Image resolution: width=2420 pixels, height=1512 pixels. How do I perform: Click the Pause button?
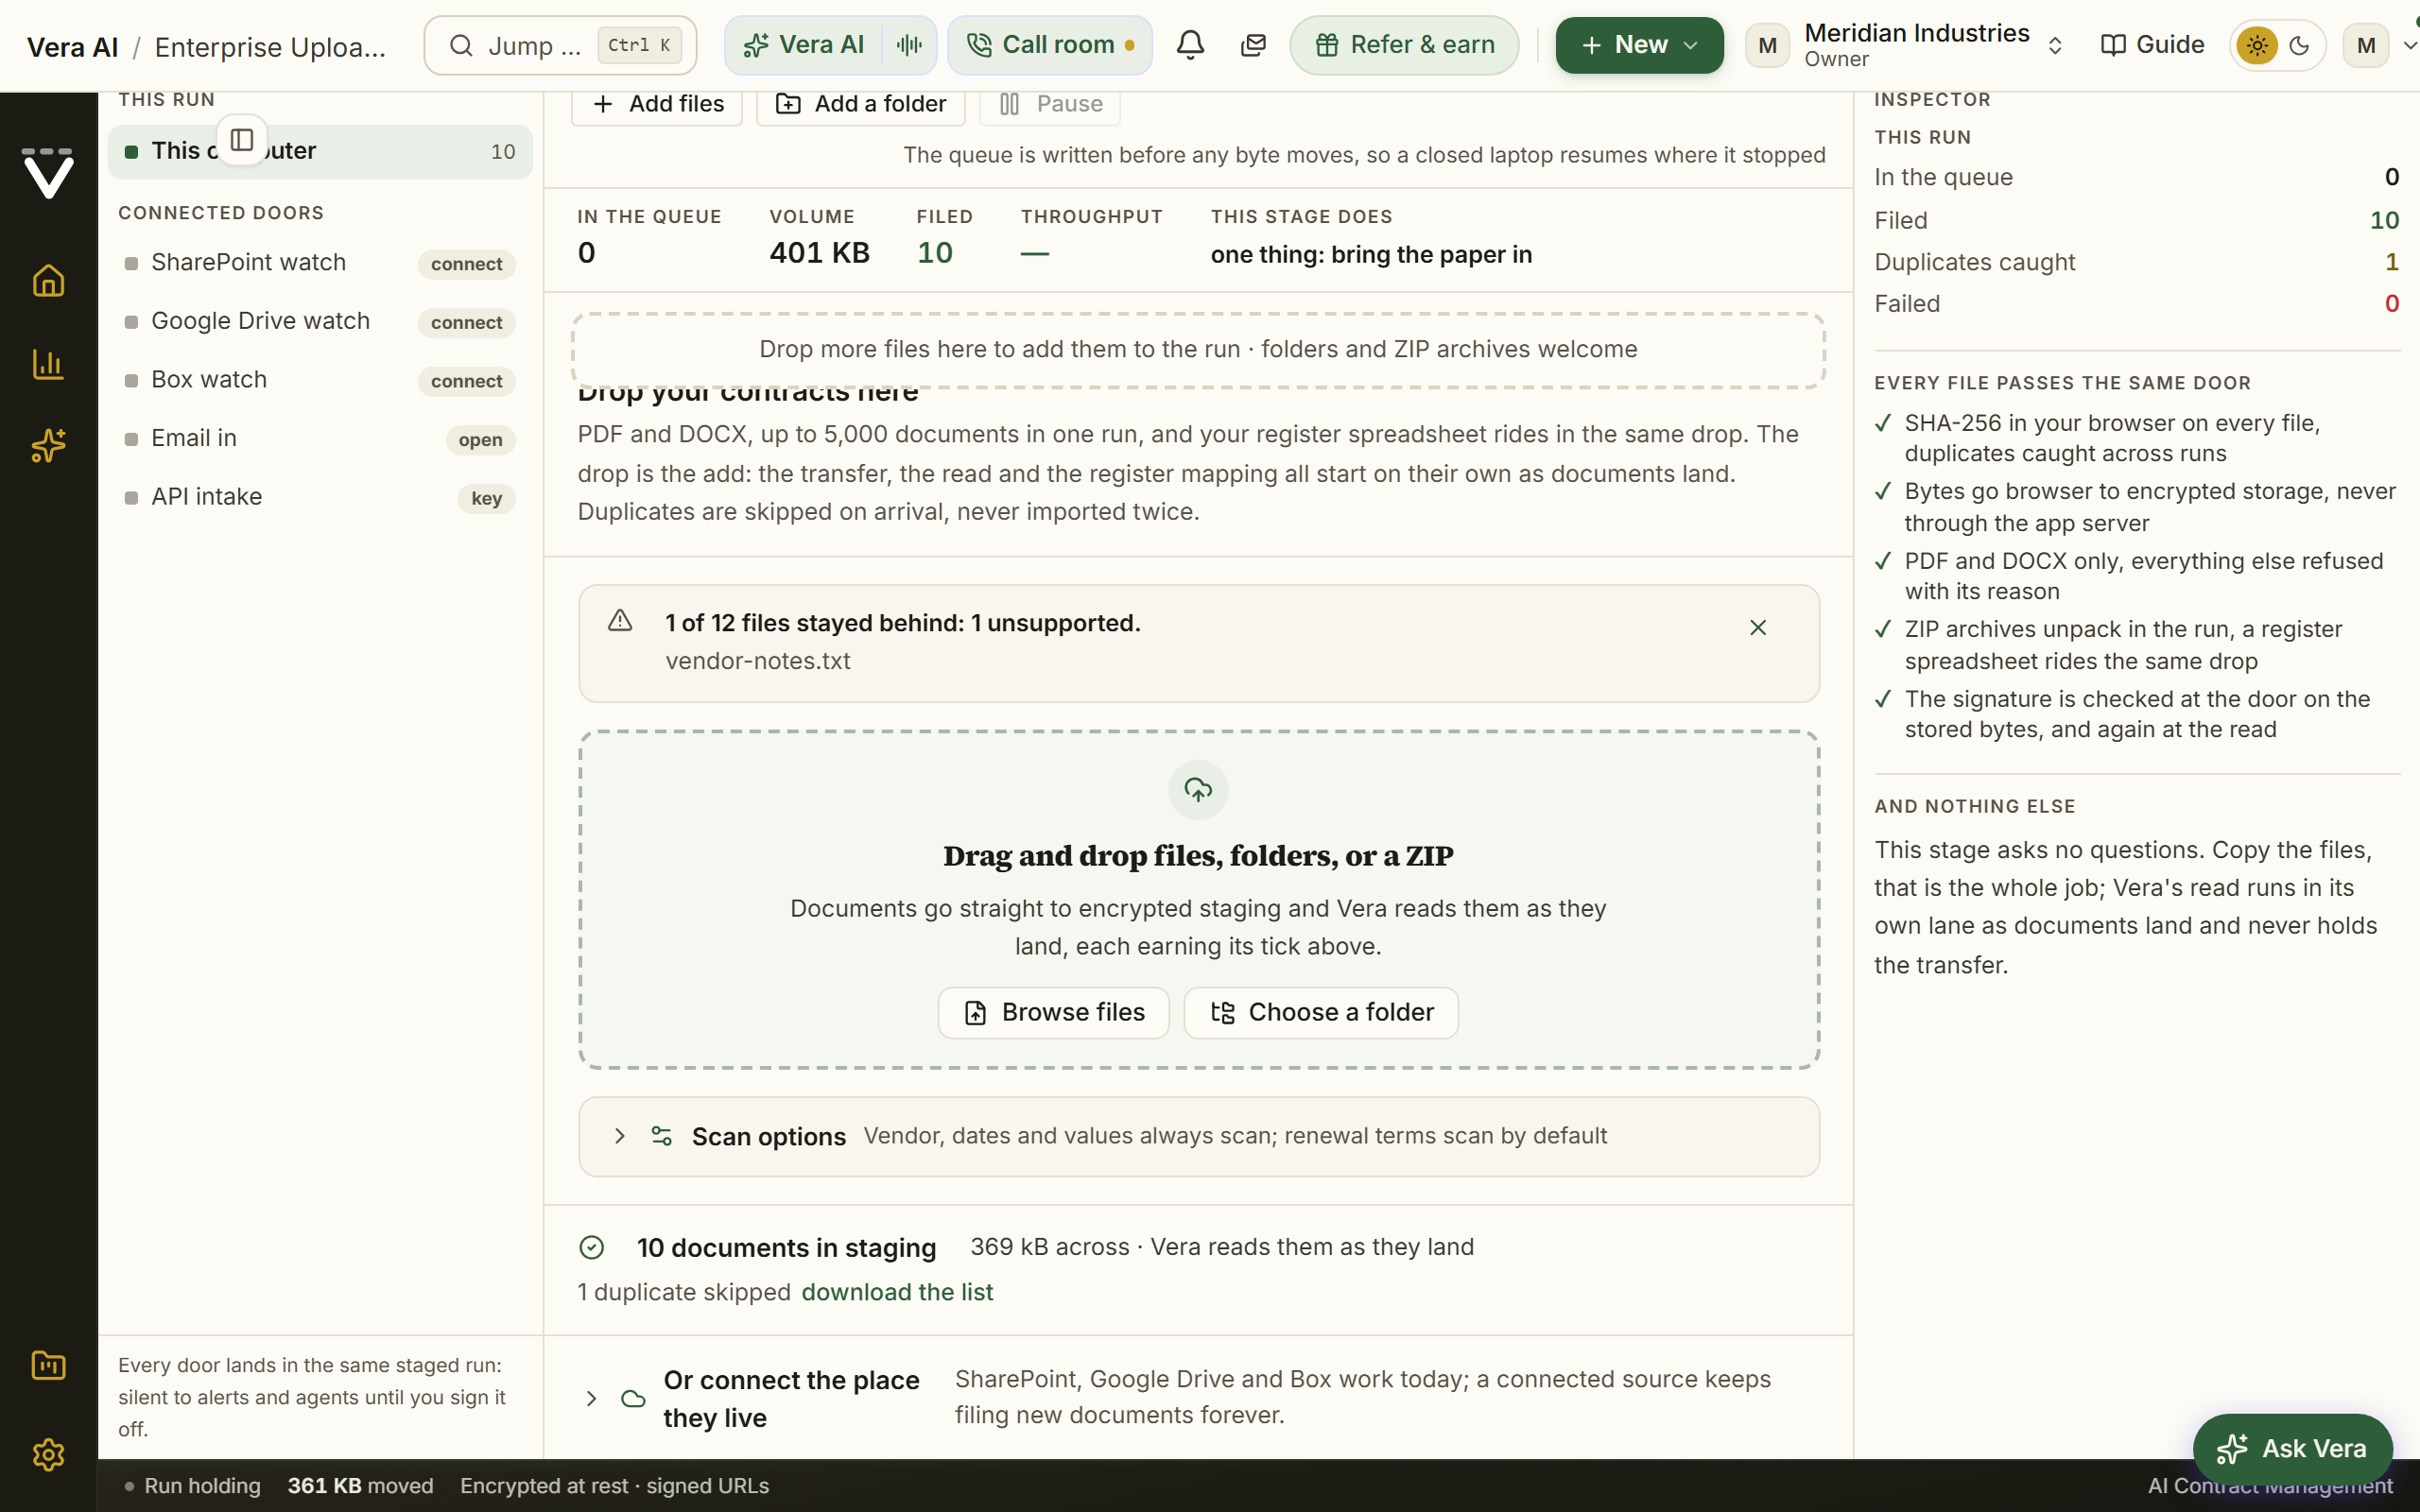coord(1050,104)
